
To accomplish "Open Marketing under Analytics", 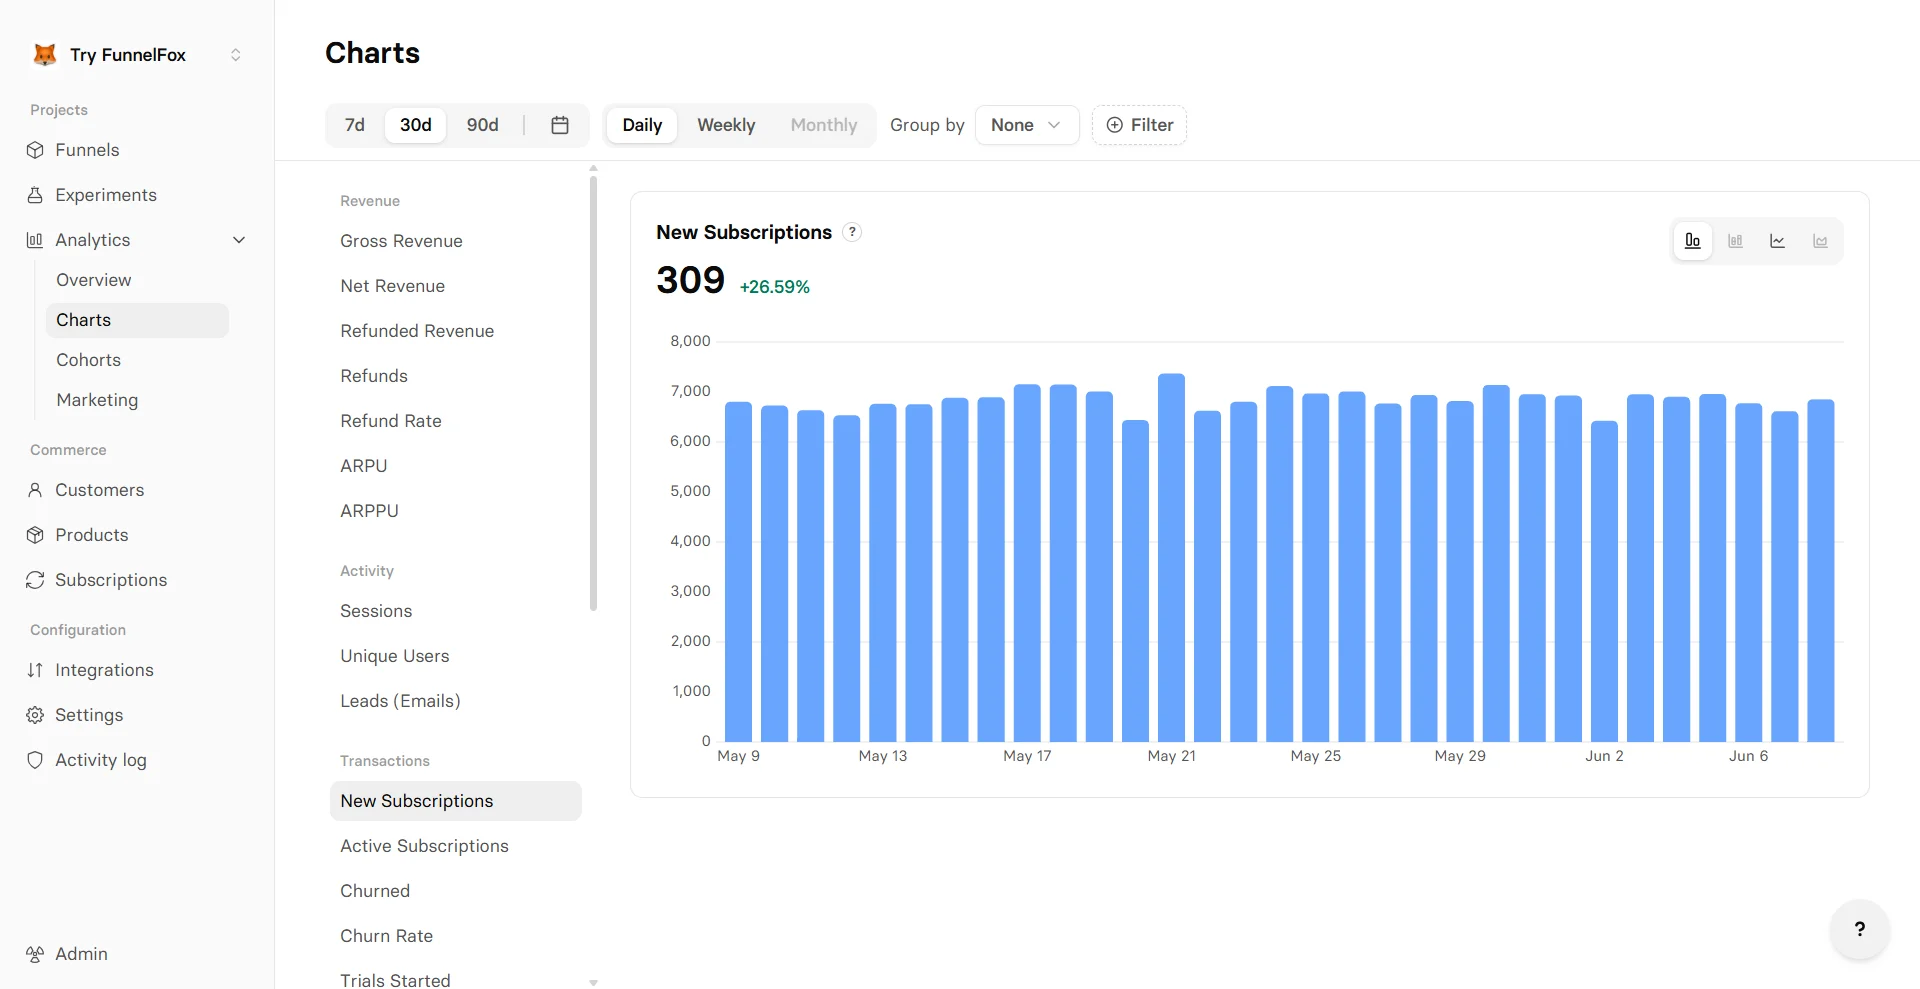I will [x=97, y=400].
